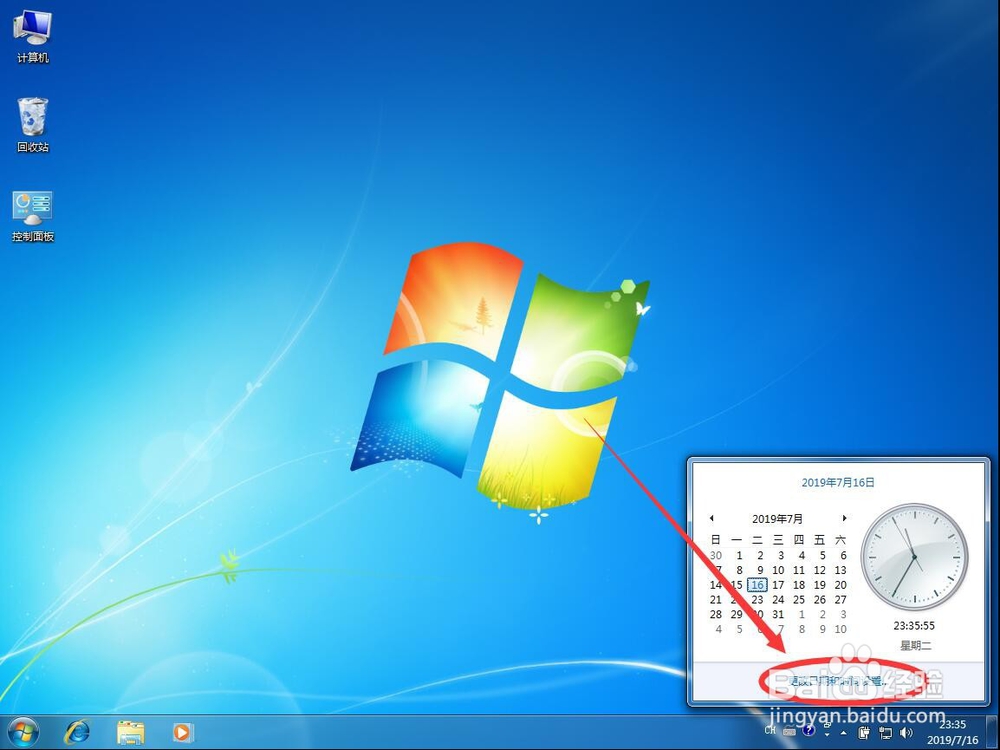Screen dimensions: 1000x750
Task: Click the analog clock face
Action: 915,557
